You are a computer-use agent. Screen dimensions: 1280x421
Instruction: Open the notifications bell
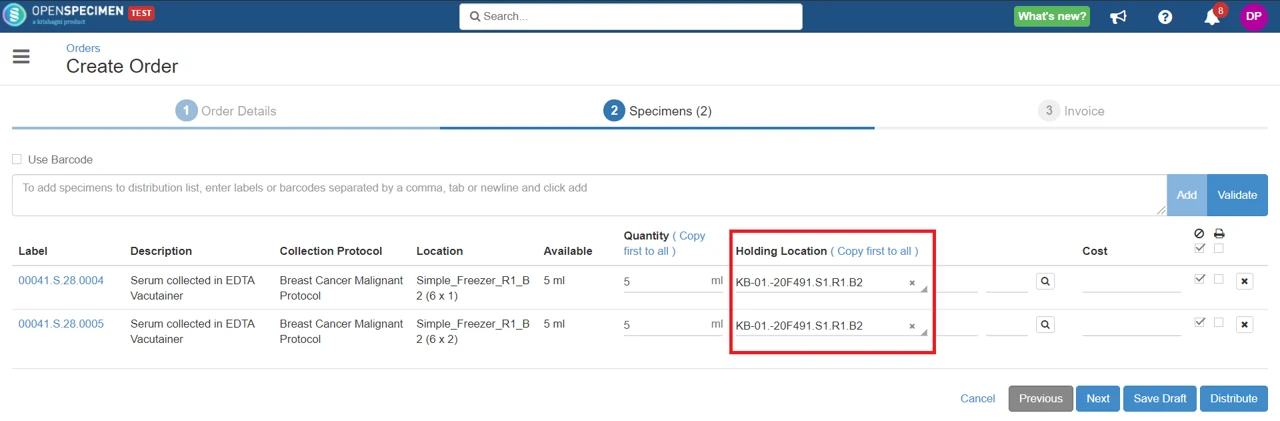click(1211, 17)
